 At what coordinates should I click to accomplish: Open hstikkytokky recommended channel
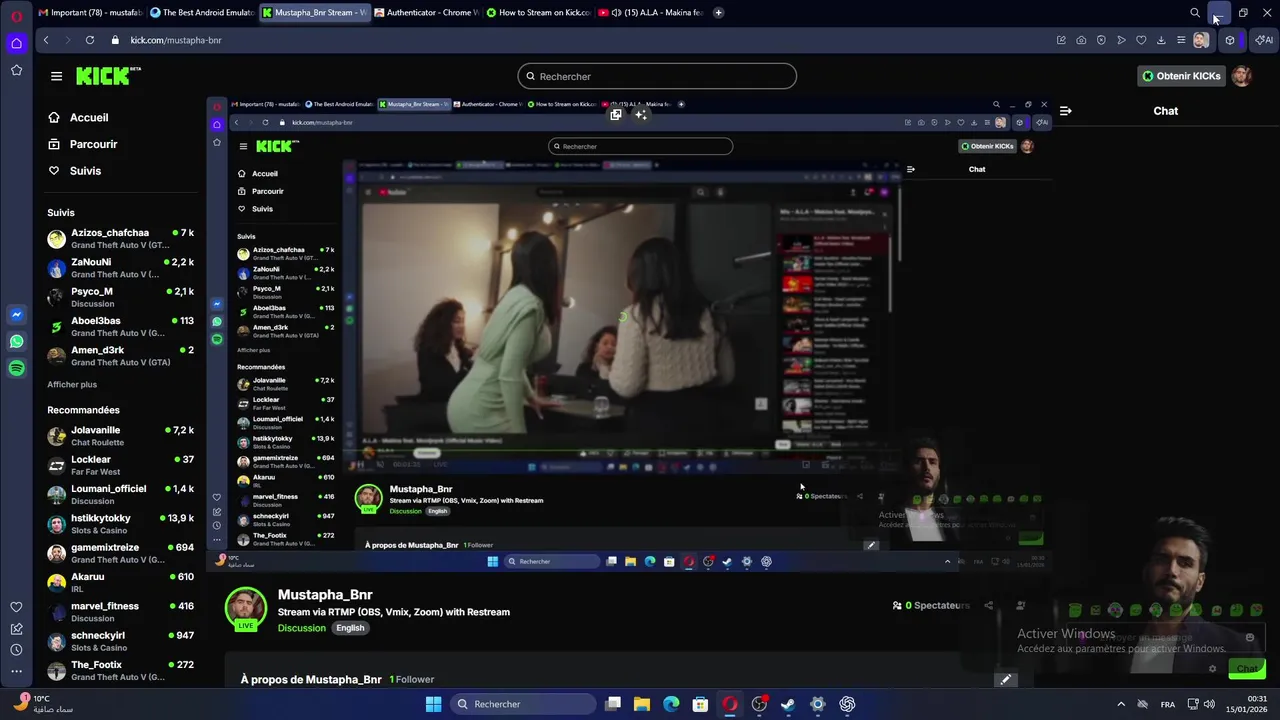pos(120,524)
